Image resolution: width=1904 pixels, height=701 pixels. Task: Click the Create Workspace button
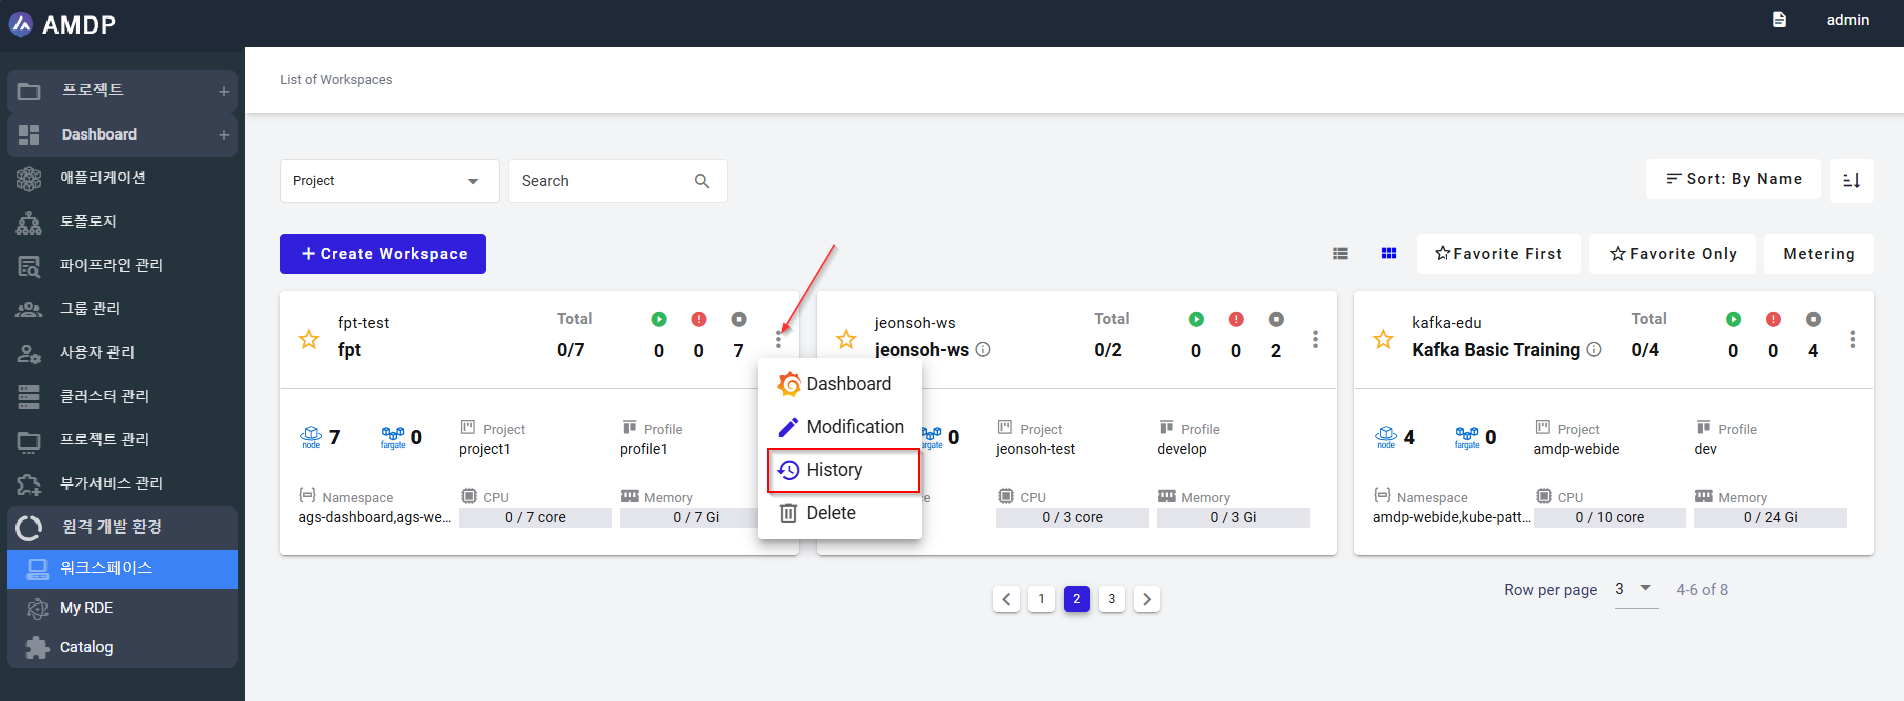tap(383, 254)
